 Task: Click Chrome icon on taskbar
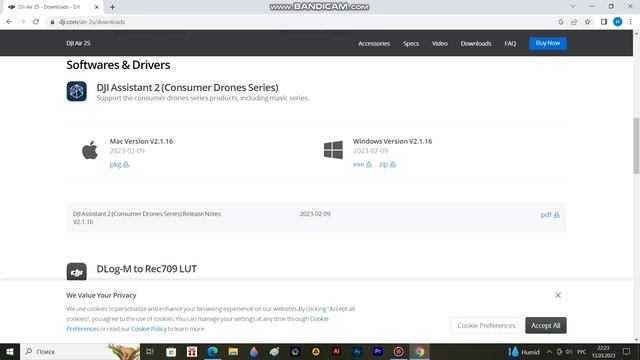coord(420,351)
